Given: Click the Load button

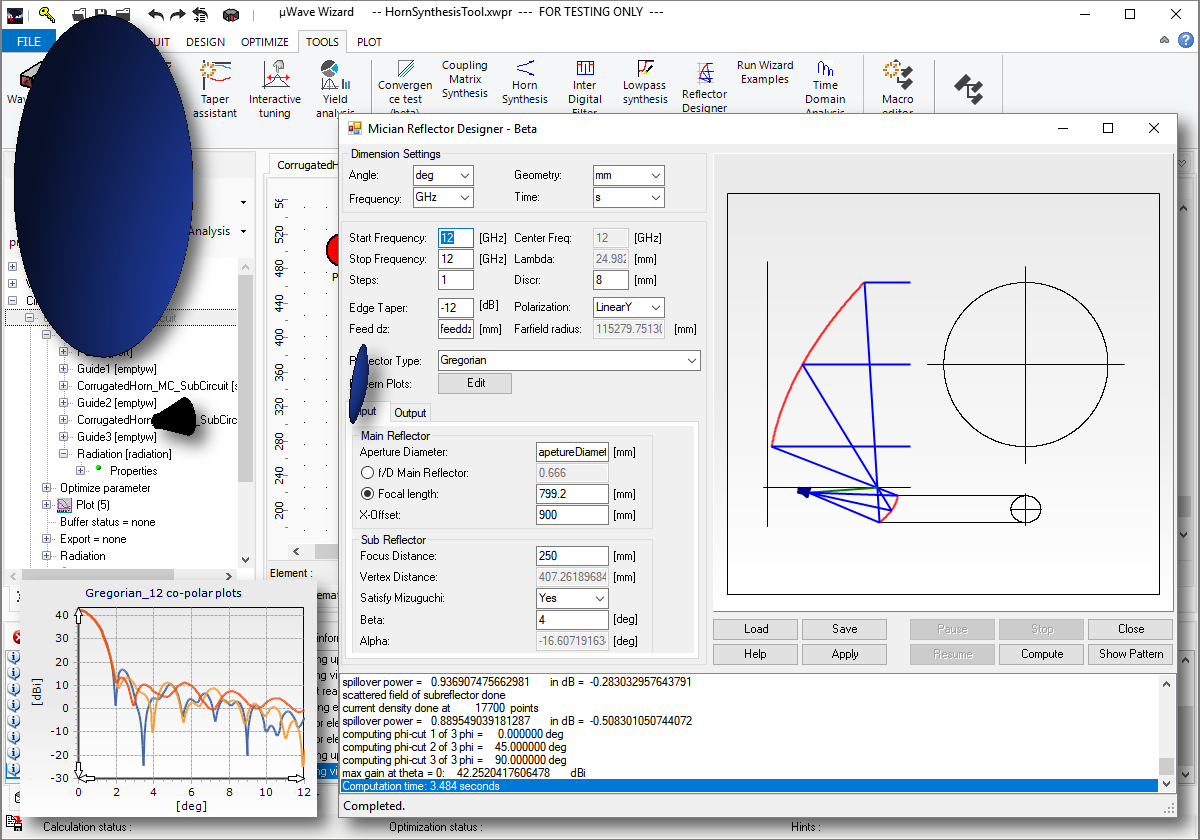Looking at the screenshot, I should tap(756, 629).
